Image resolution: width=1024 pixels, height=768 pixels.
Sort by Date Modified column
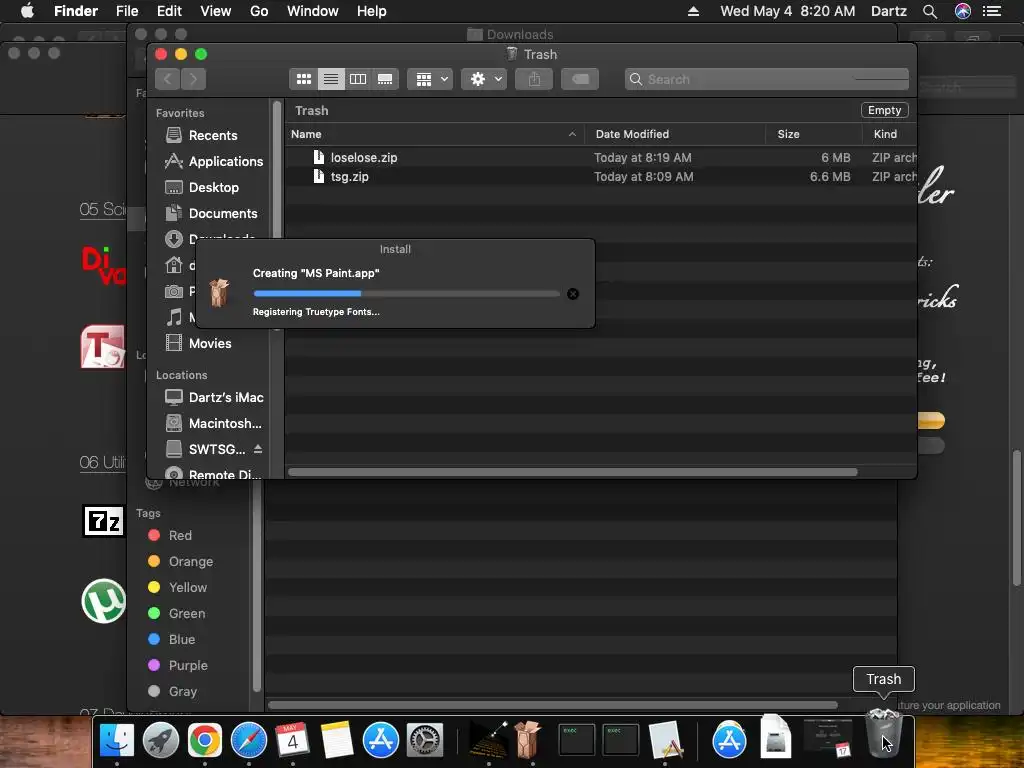(x=675, y=134)
